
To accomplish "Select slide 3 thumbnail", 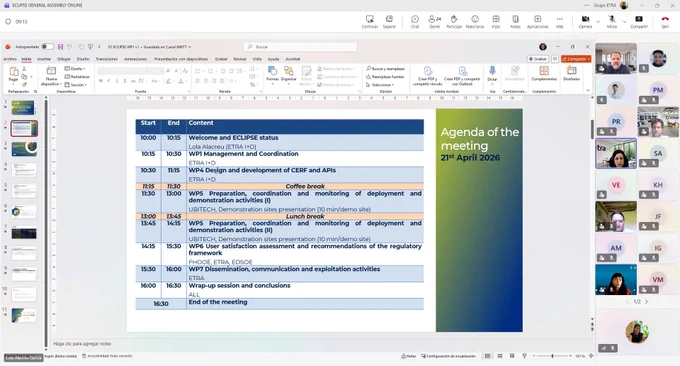I will pos(24,149).
